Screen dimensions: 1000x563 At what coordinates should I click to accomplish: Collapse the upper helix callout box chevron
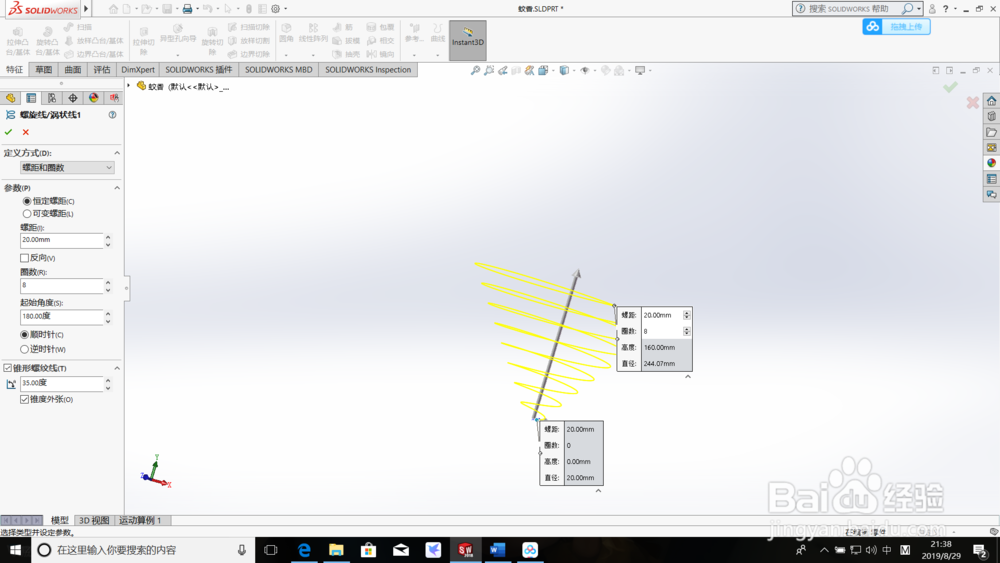(x=688, y=377)
